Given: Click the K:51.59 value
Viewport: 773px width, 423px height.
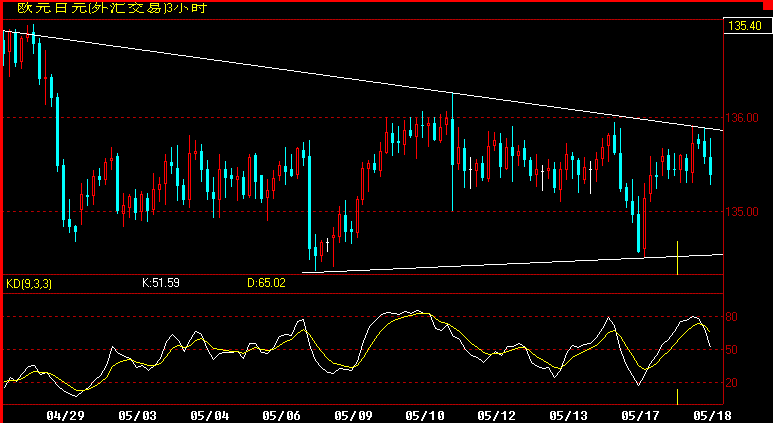Looking at the screenshot, I should (x=161, y=283).
